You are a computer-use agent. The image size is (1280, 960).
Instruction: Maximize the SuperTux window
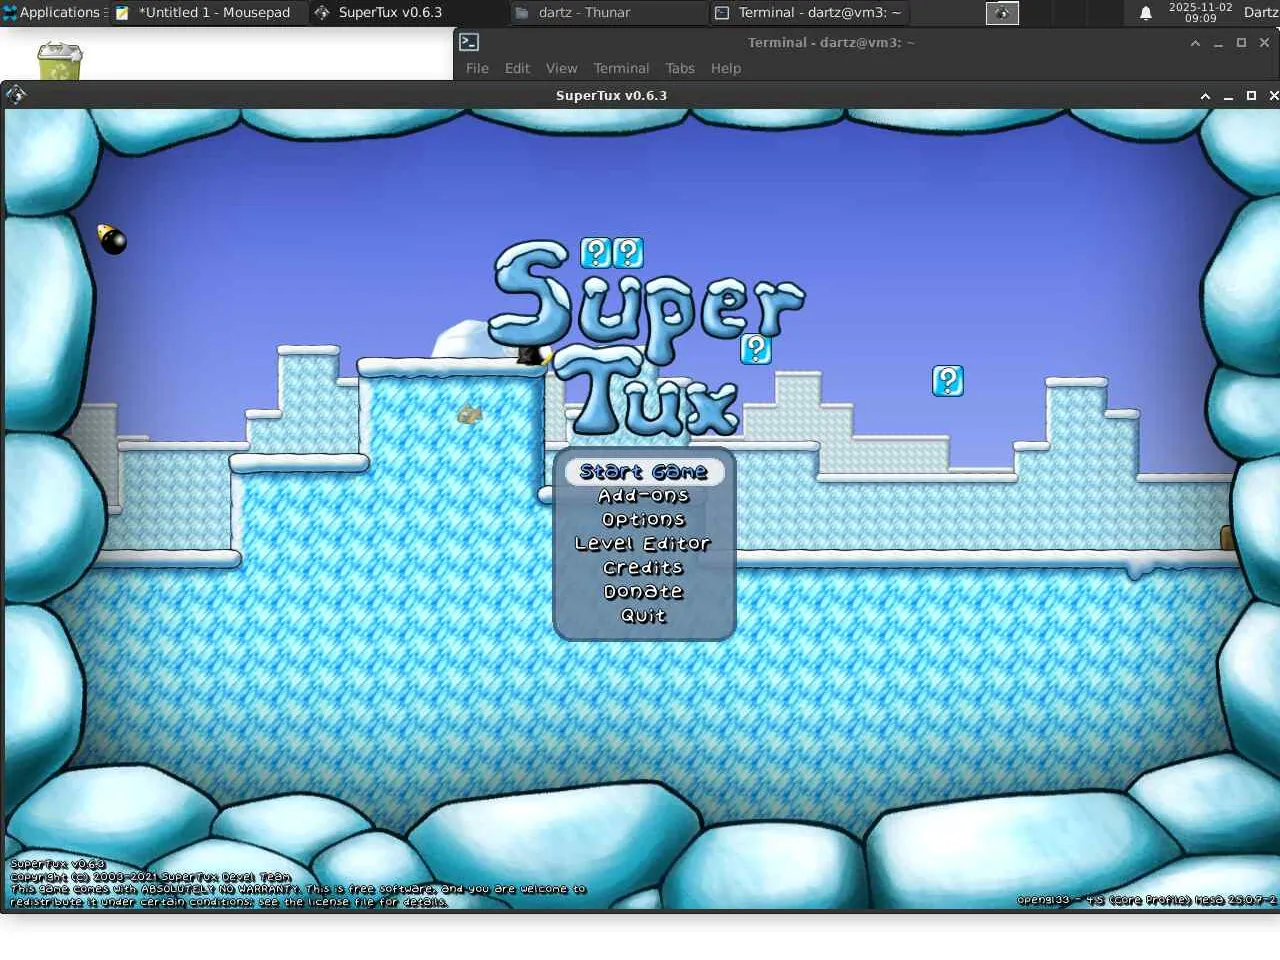click(1251, 96)
